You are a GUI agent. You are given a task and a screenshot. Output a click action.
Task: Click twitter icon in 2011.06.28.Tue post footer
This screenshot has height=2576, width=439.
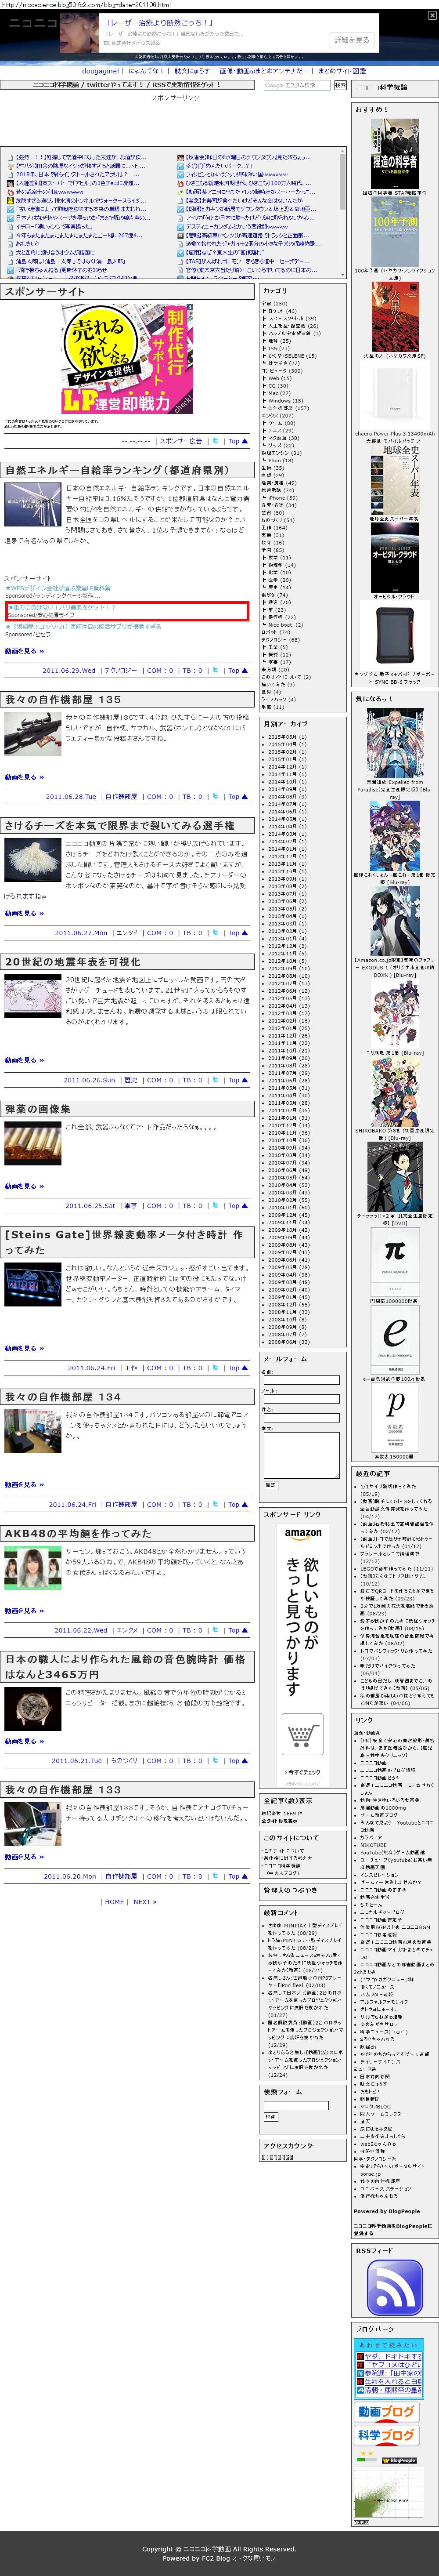click(x=215, y=797)
